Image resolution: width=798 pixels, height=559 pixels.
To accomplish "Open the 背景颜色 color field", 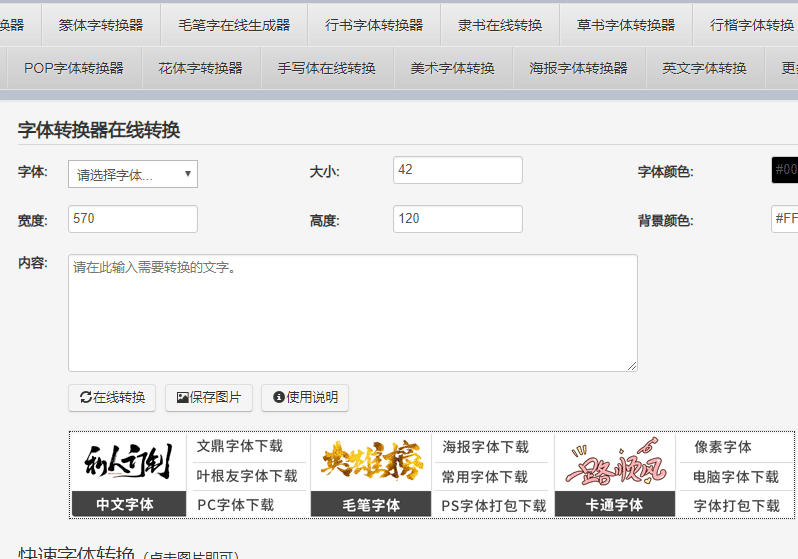I will tap(785, 219).
